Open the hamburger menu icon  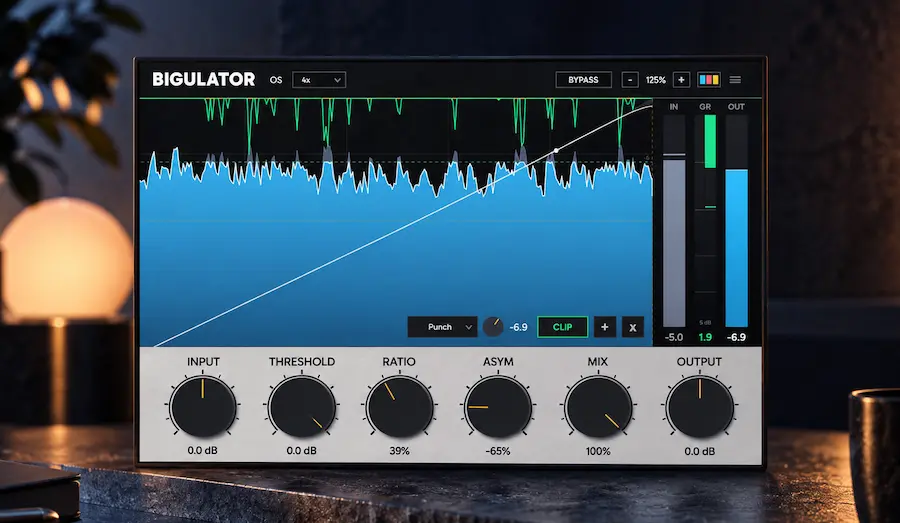735,80
